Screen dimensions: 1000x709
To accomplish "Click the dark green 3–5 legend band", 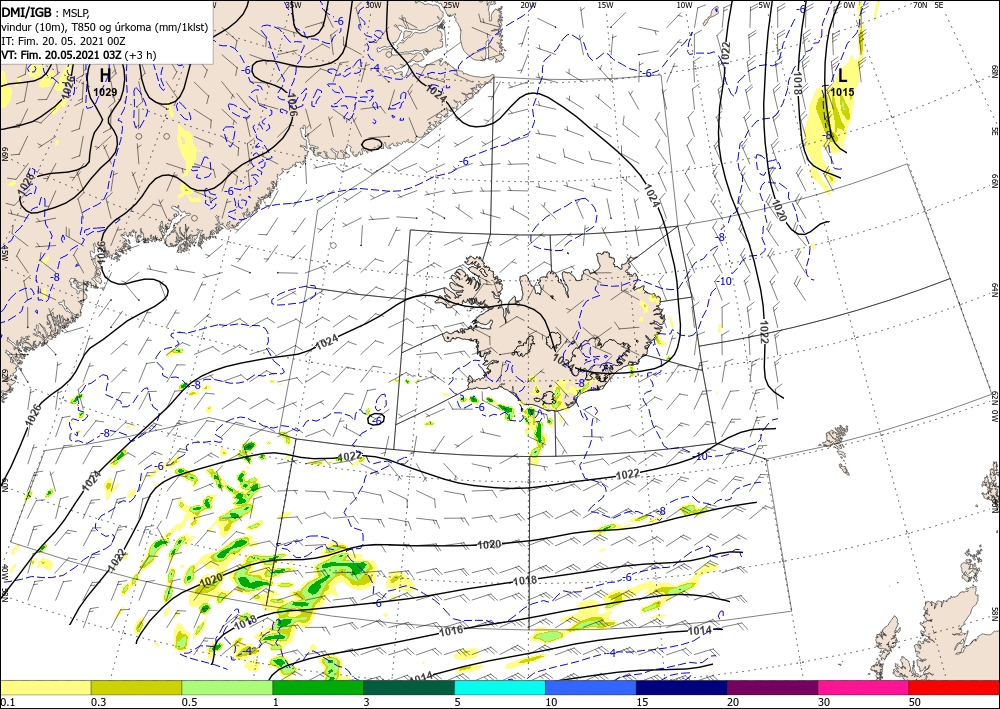I will pos(409,687).
